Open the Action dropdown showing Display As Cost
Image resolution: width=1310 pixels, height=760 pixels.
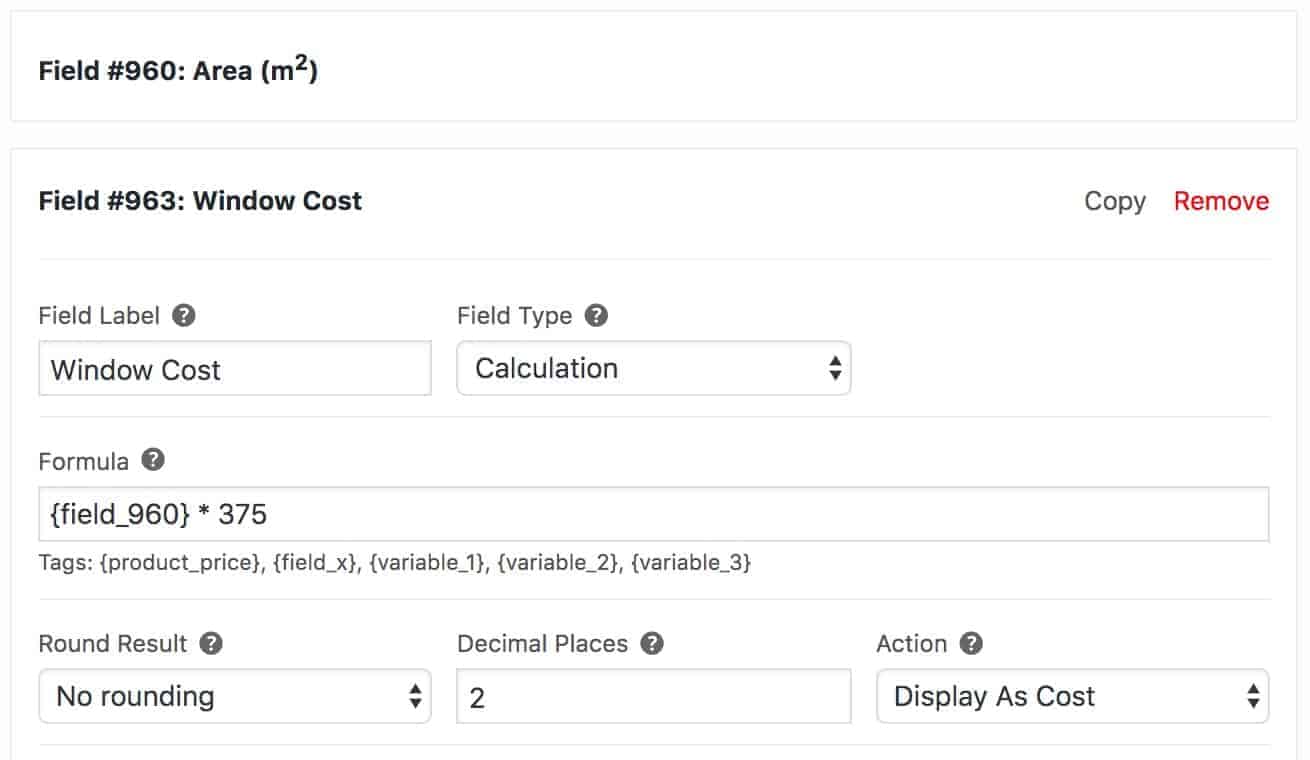[x=1072, y=696]
